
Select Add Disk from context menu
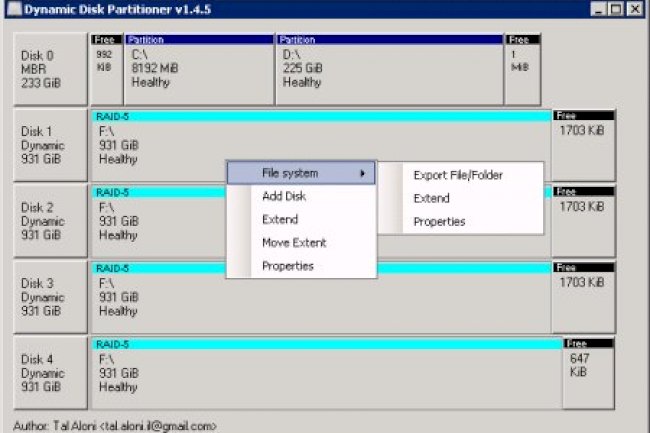[284, 197]
